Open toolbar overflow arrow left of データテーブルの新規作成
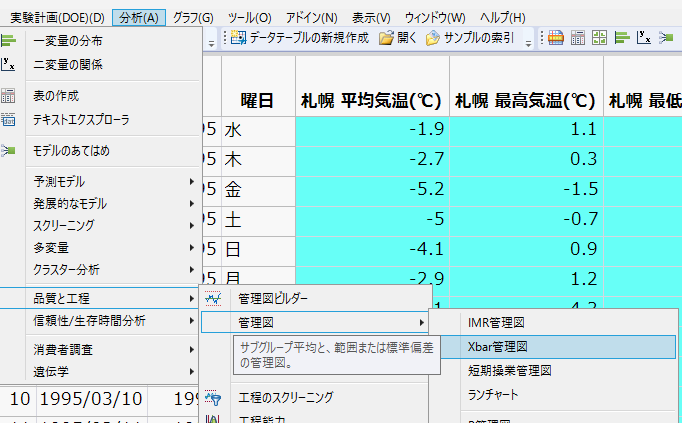Image resolution: width=682 pixels, height=423 pixels. click(211, 43)
